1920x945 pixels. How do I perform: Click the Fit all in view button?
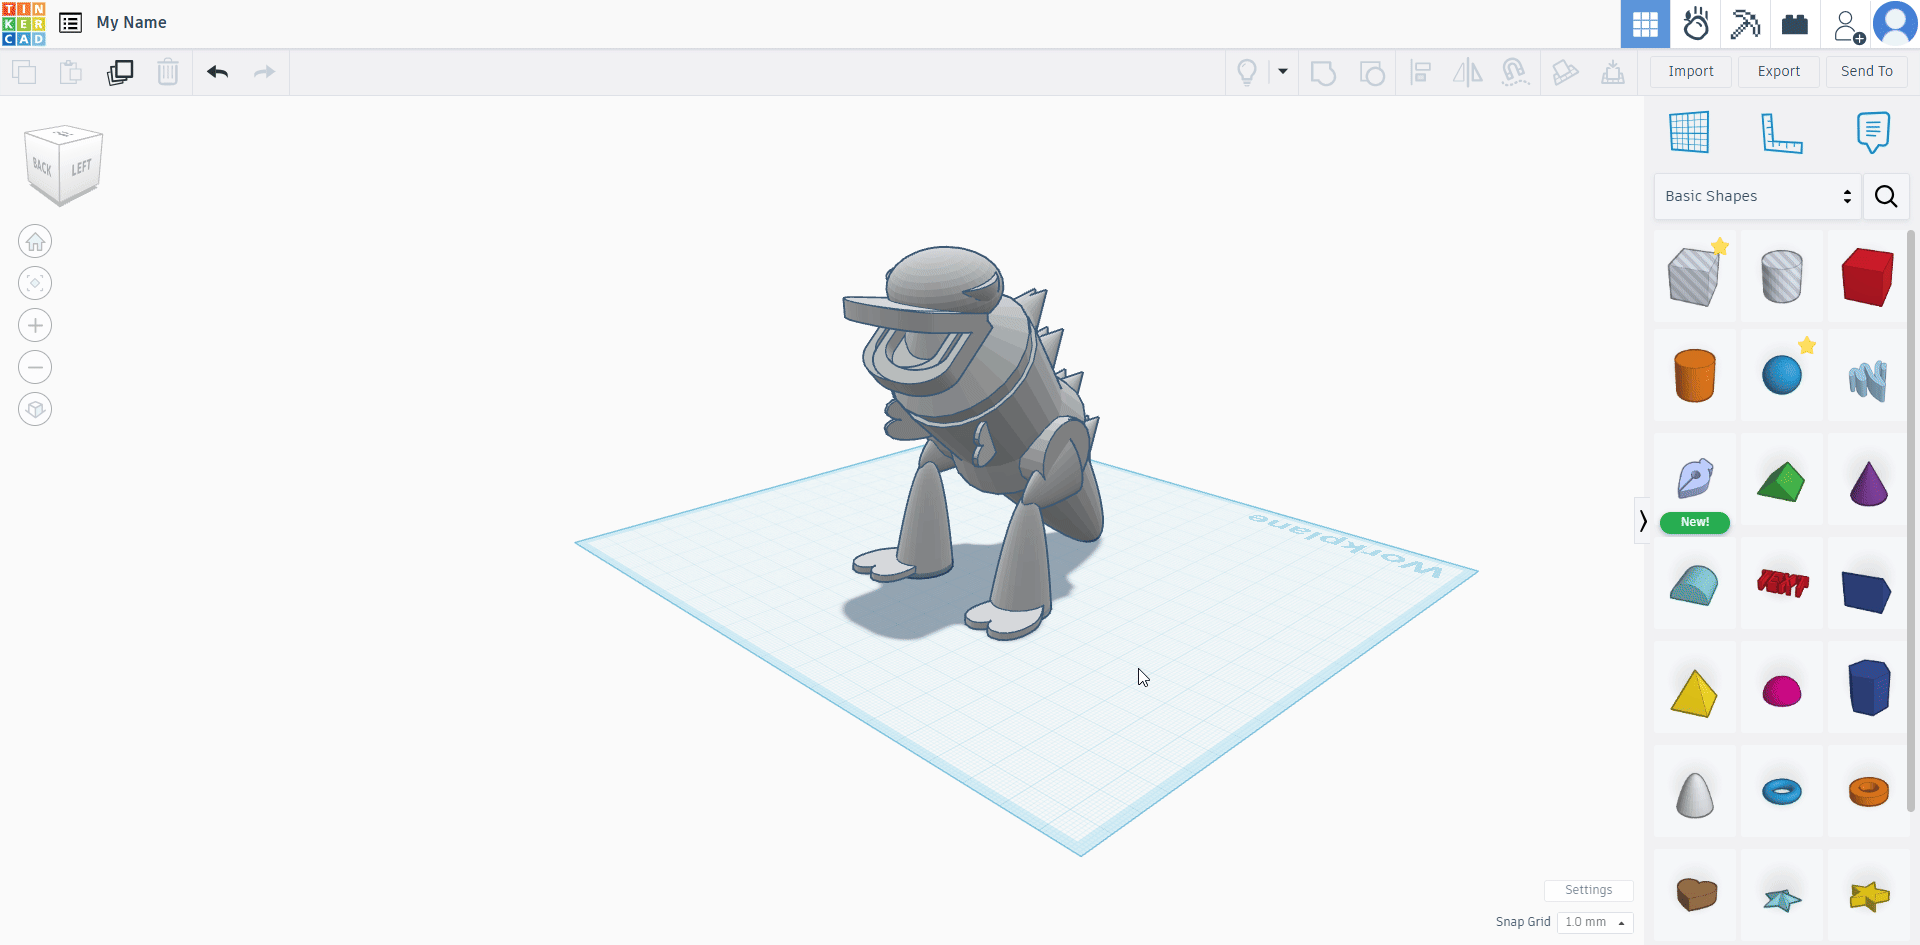(35, 284)
